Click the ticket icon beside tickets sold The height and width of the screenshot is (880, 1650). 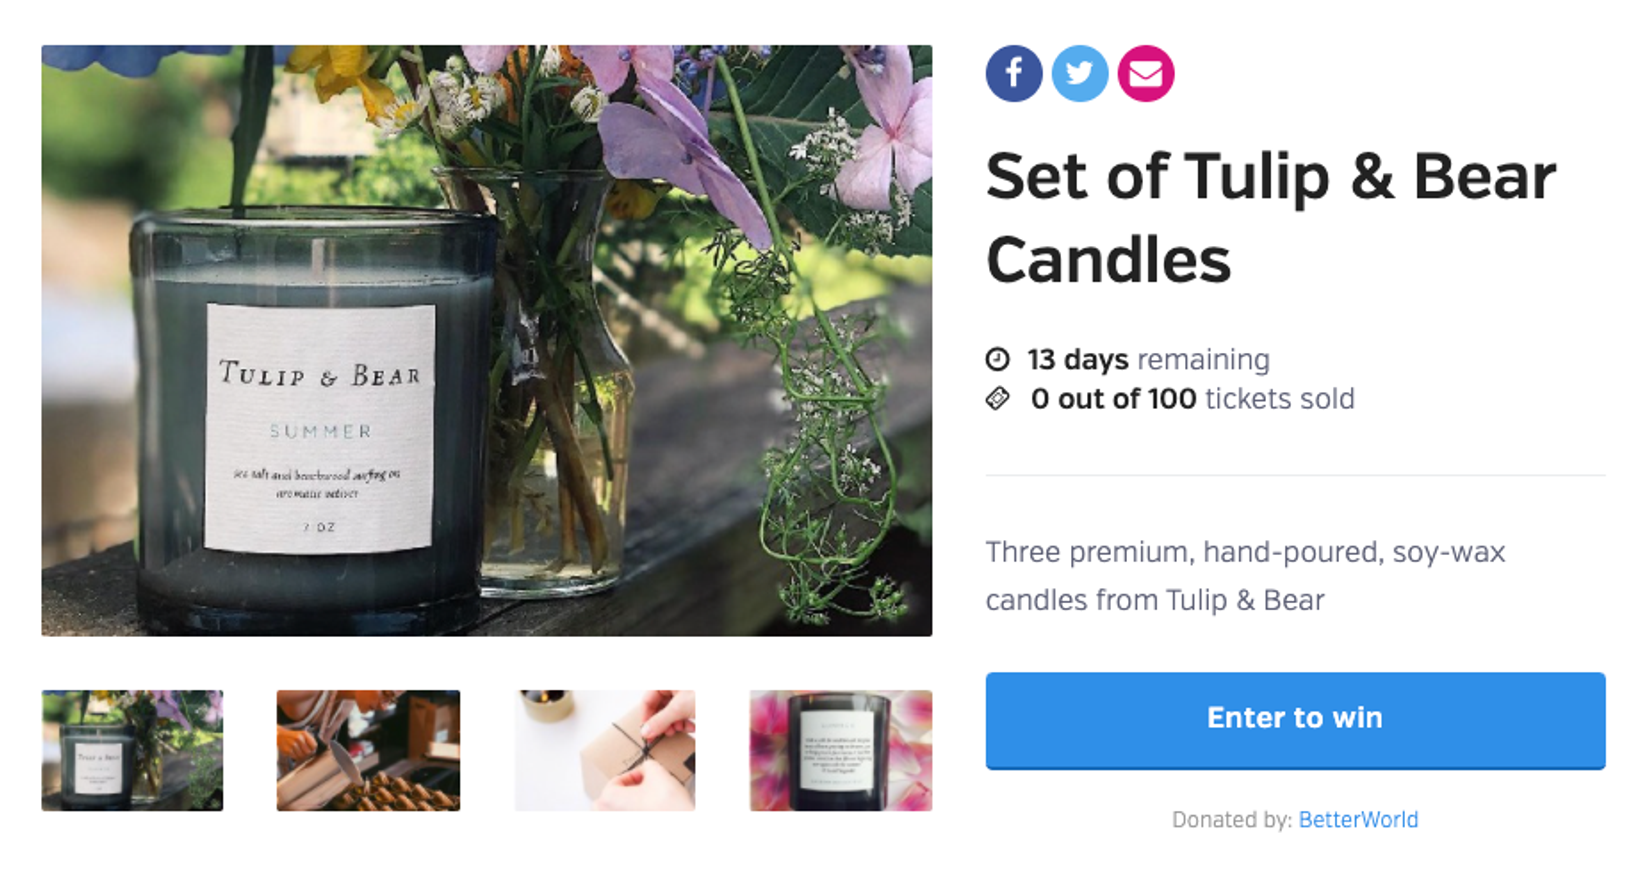[998, 399]
